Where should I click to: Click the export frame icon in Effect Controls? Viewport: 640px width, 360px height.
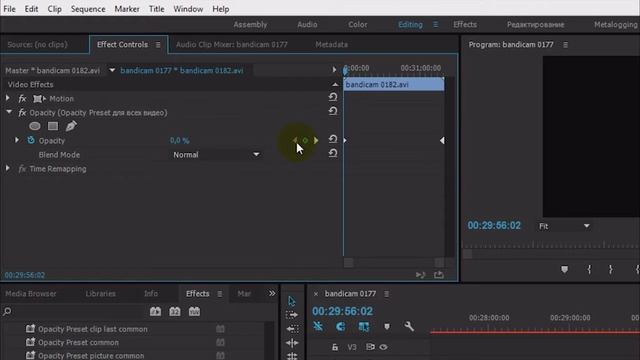439,275
